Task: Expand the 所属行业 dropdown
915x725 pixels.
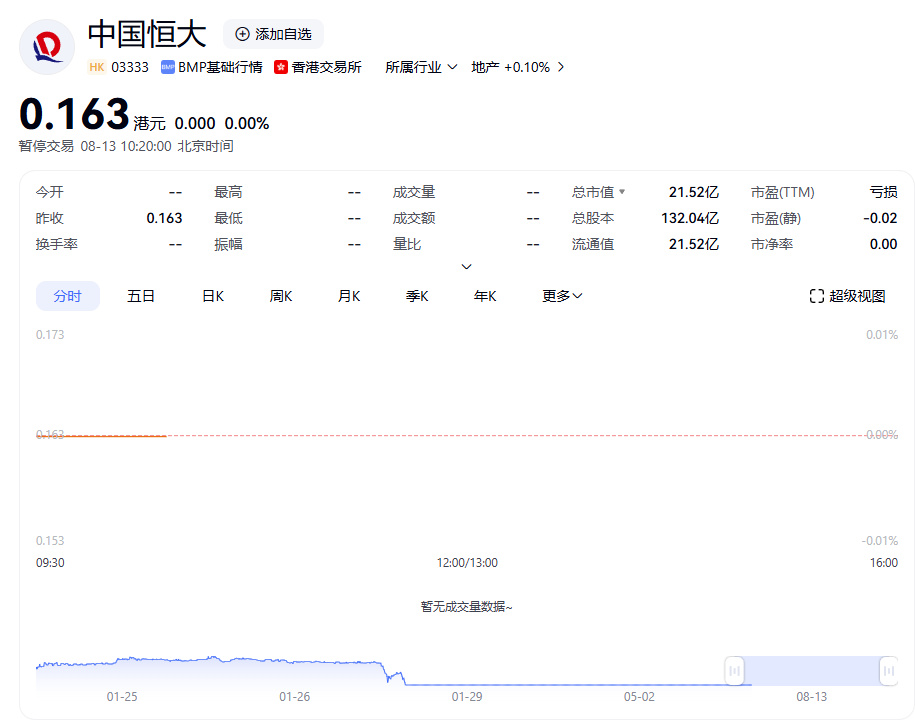Action: click(x=421, y=67)
